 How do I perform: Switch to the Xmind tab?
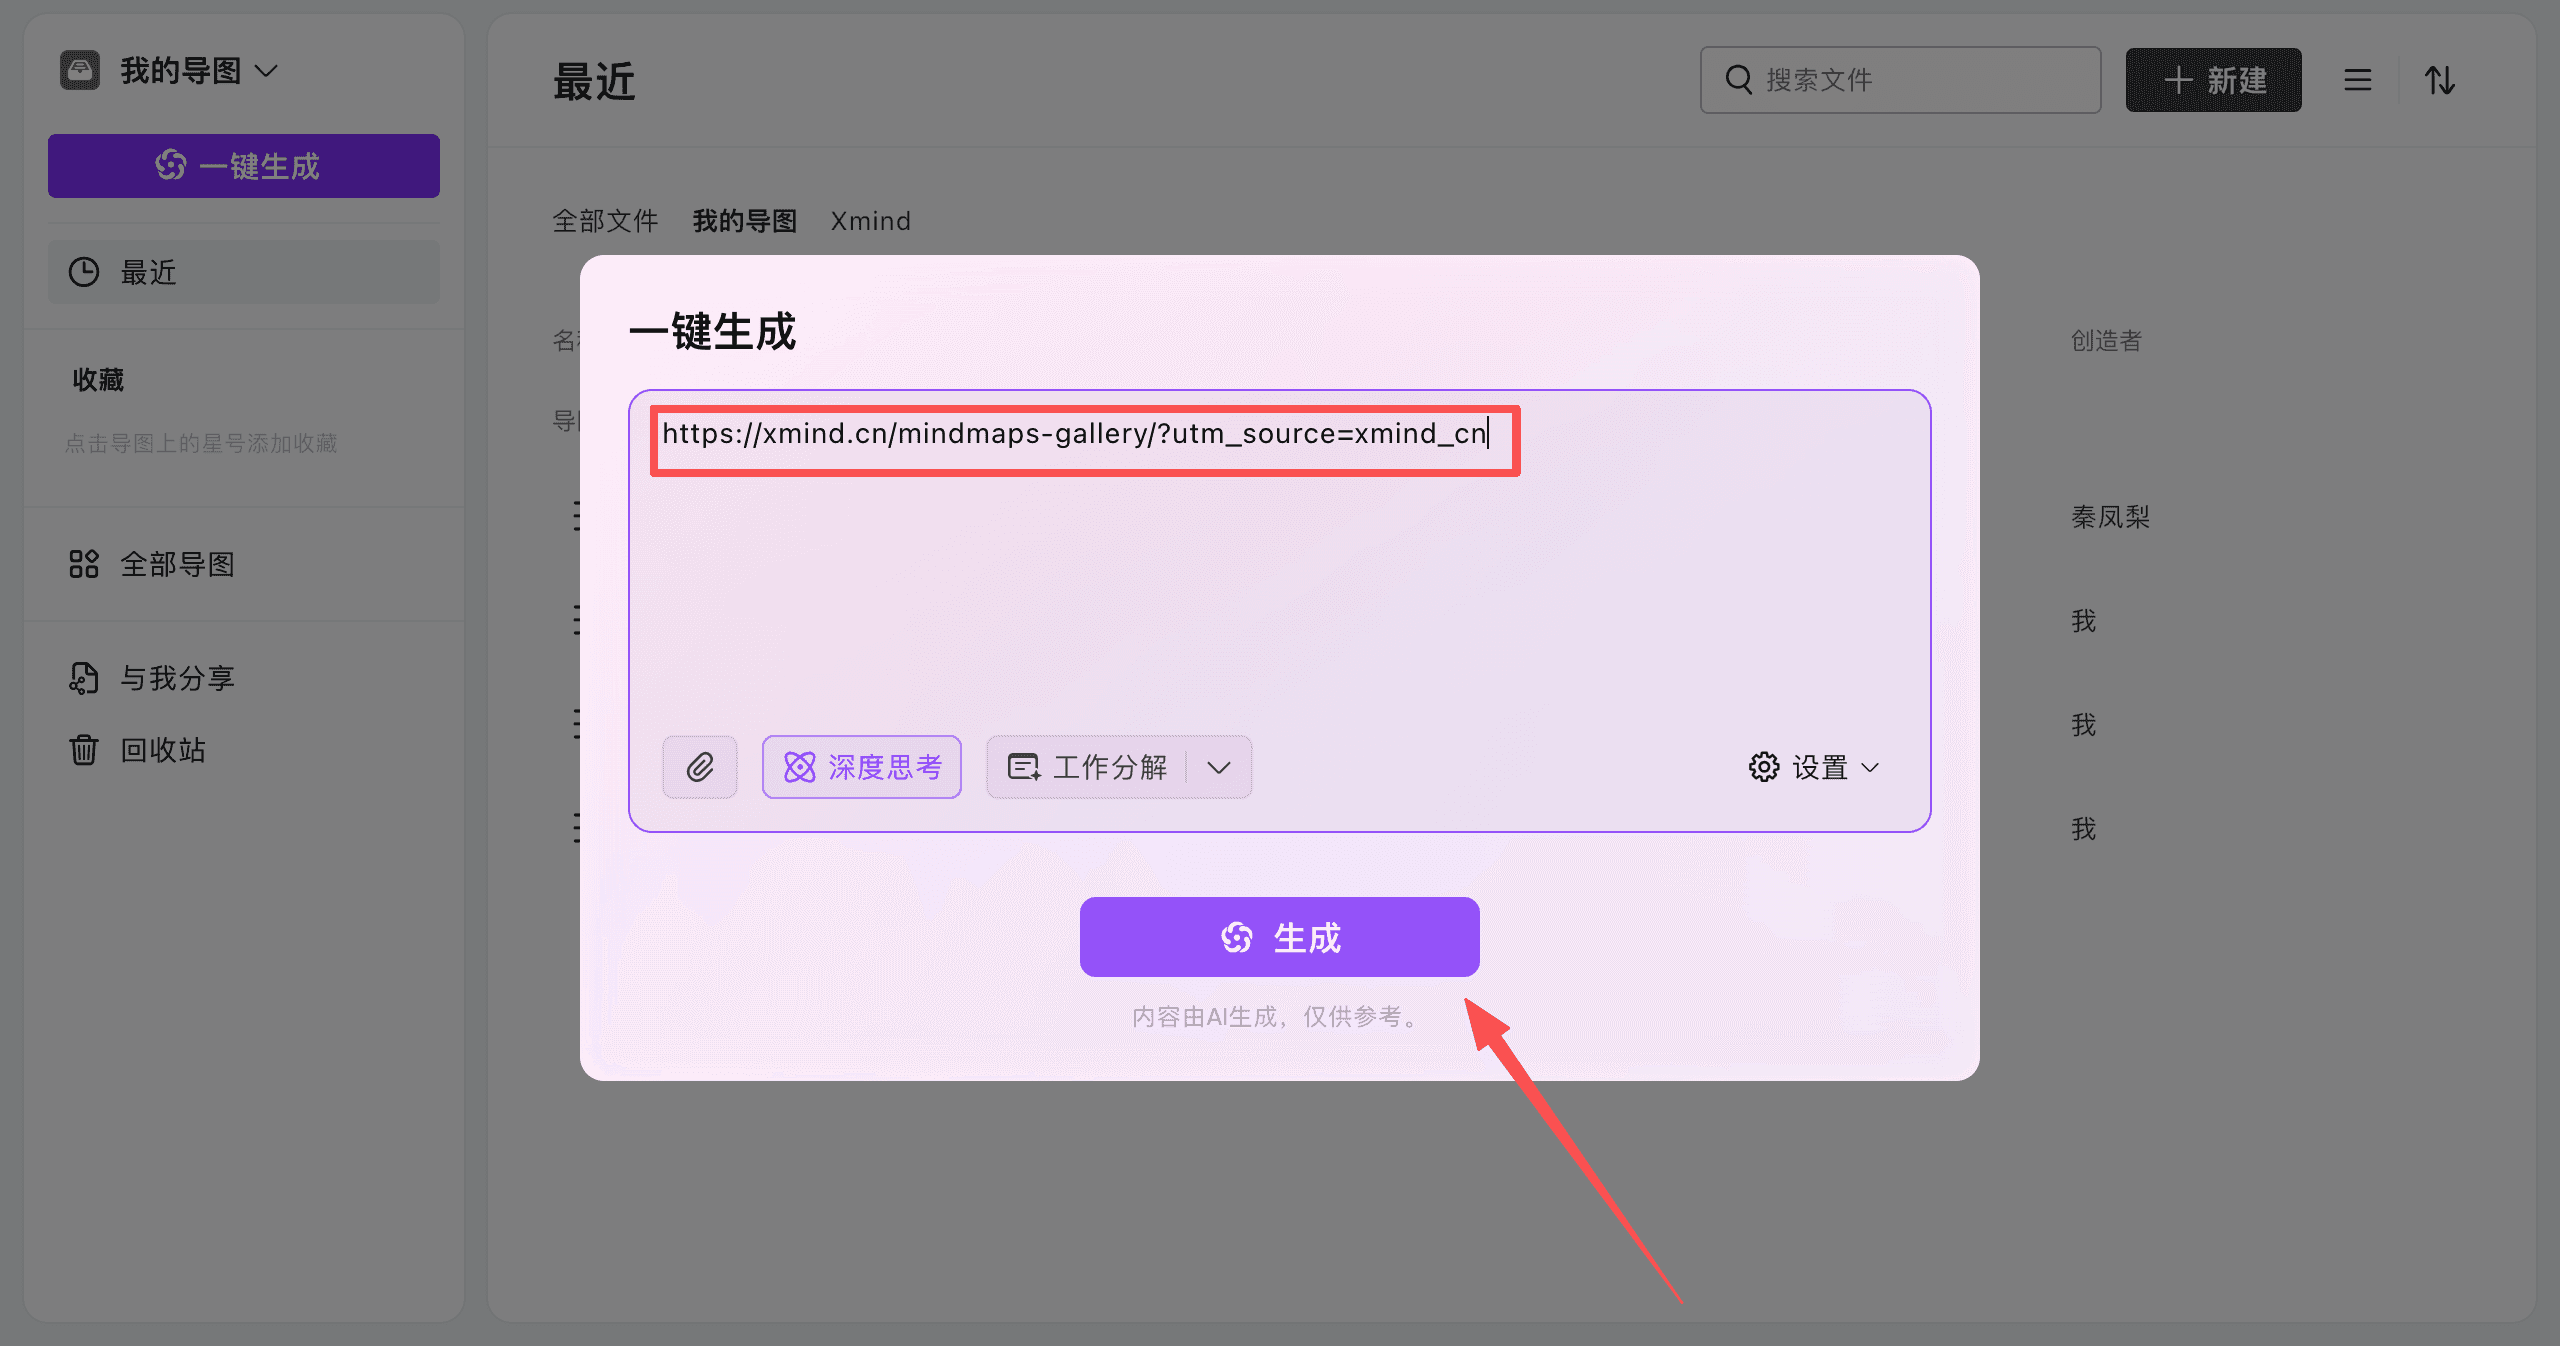pos(869,220)
